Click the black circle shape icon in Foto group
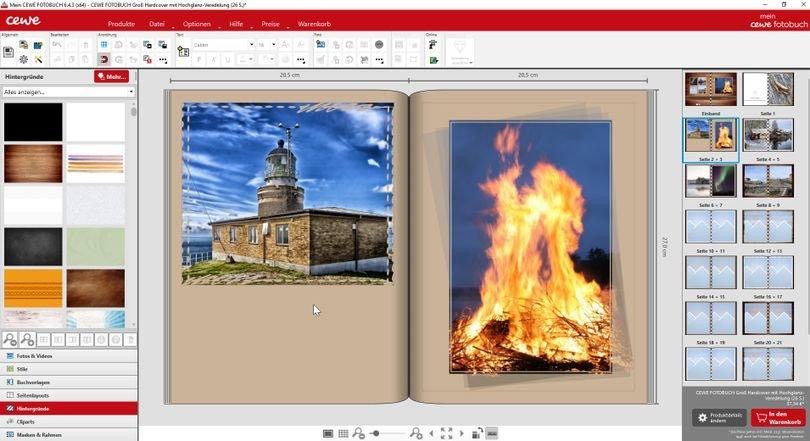The width and height of the screenshot is (810, 441). [x=379, y=45]
